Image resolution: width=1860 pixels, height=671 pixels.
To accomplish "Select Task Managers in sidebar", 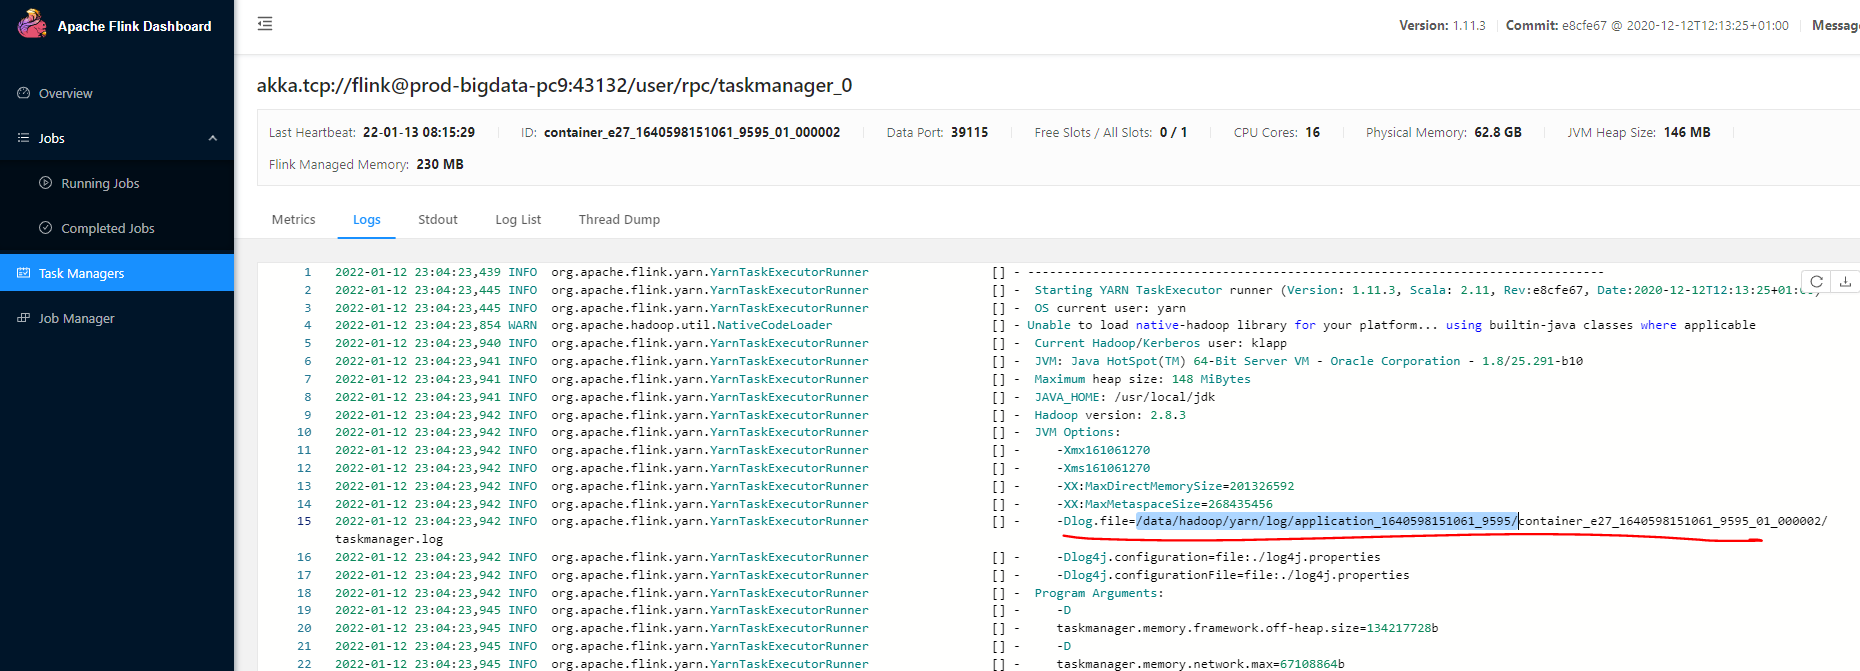I will 117,273.
